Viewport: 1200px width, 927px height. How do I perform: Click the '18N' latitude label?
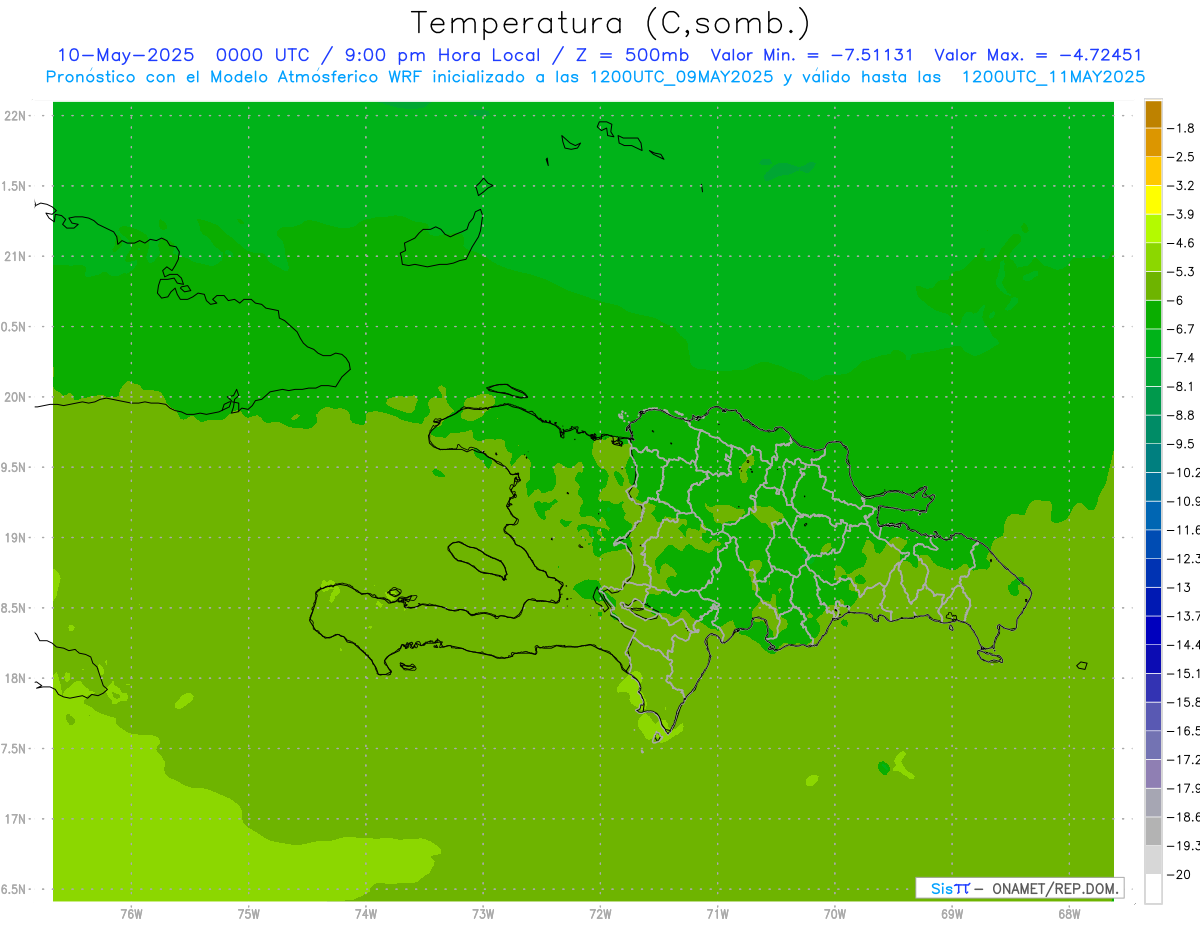pos(16,679)
